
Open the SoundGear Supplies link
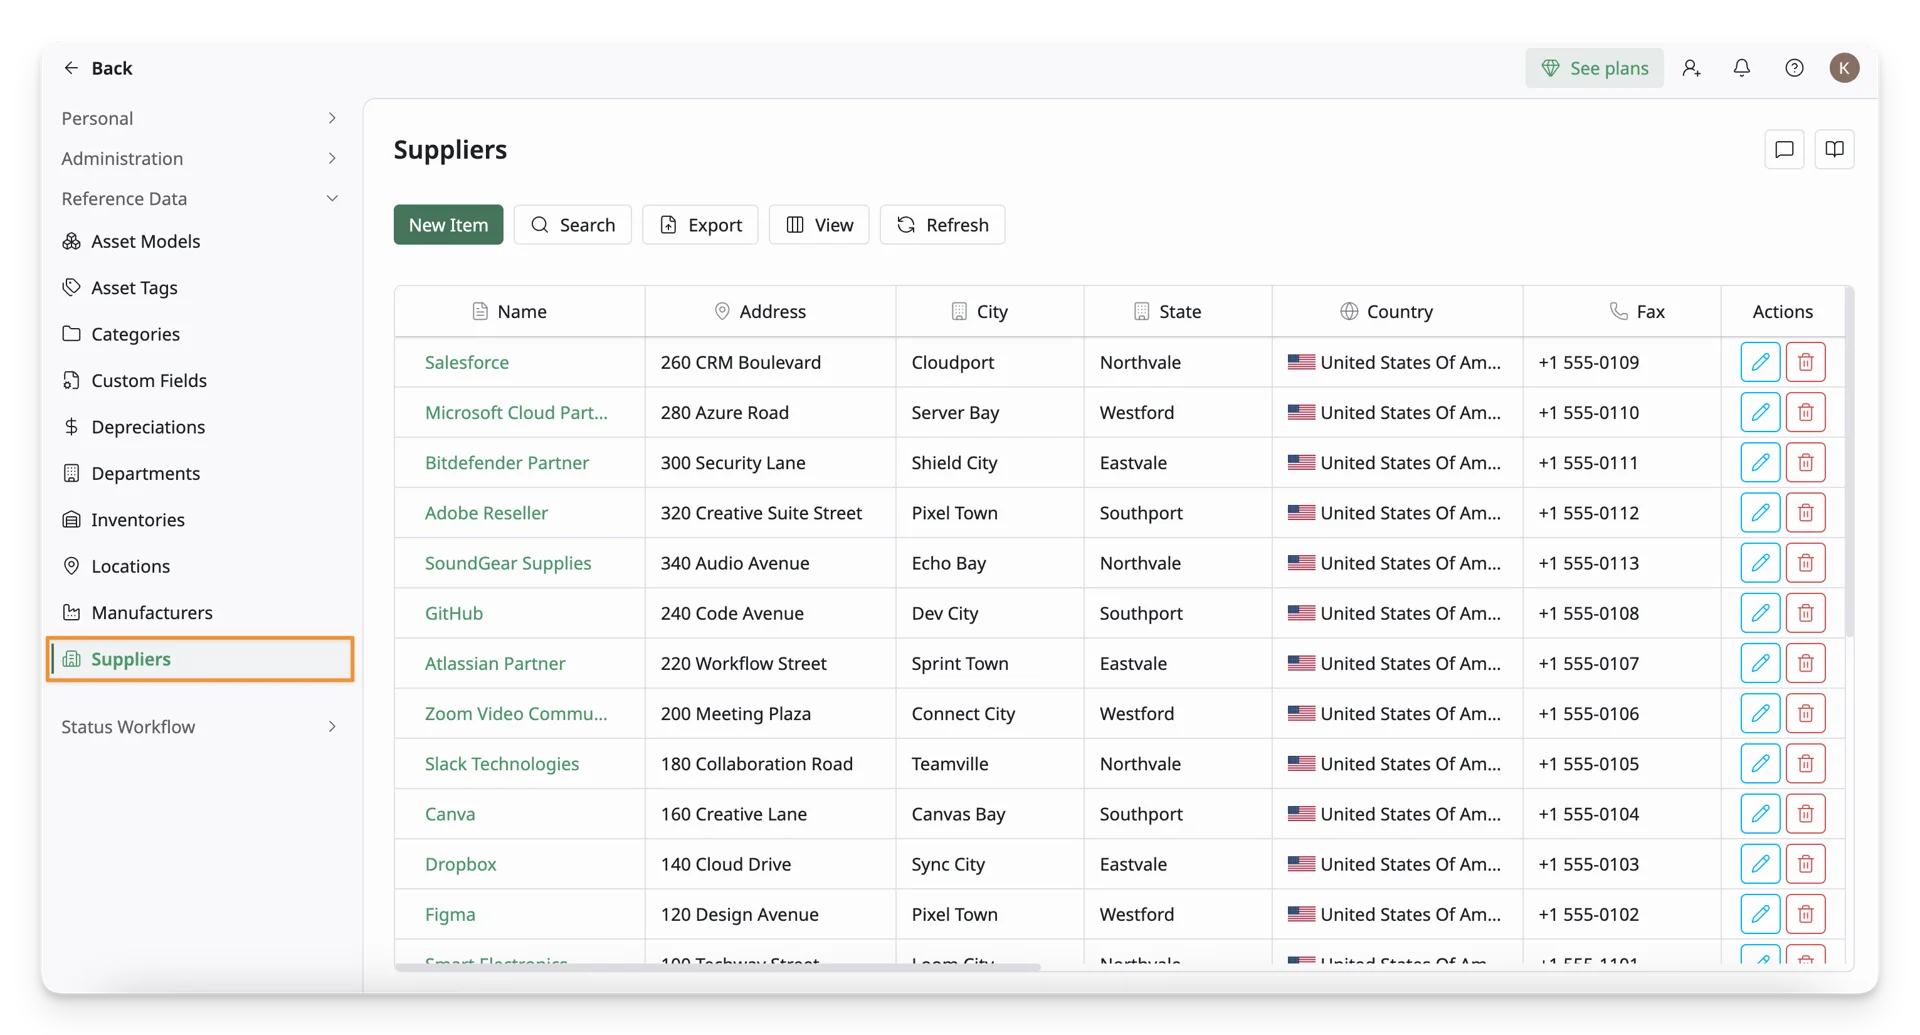click(x=507, y=562)
